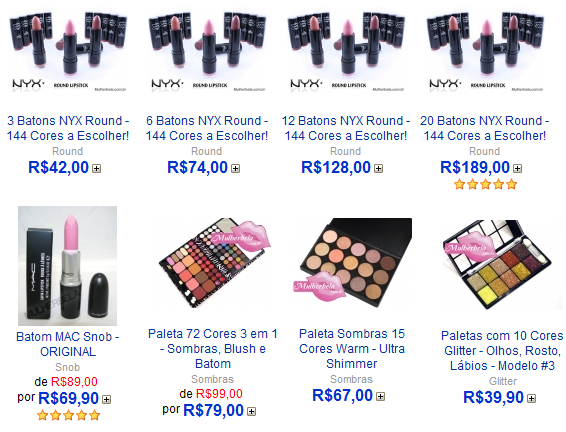Expand the plus icon beside R$79,00
The width and height of the screenshot is (566, 432).
(252, 411)
